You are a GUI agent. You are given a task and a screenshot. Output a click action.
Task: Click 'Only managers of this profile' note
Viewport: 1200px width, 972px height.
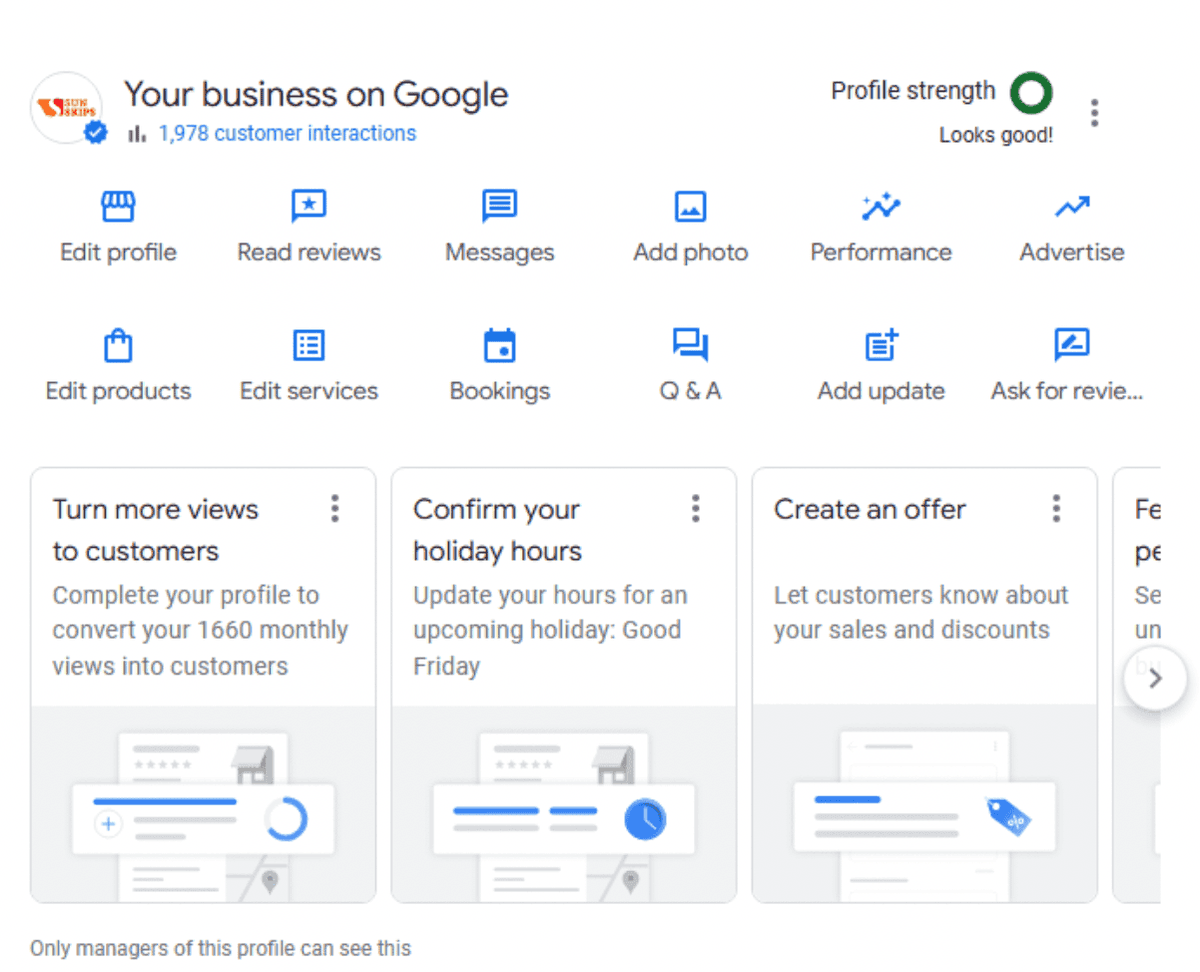click(x=220, y=948)
